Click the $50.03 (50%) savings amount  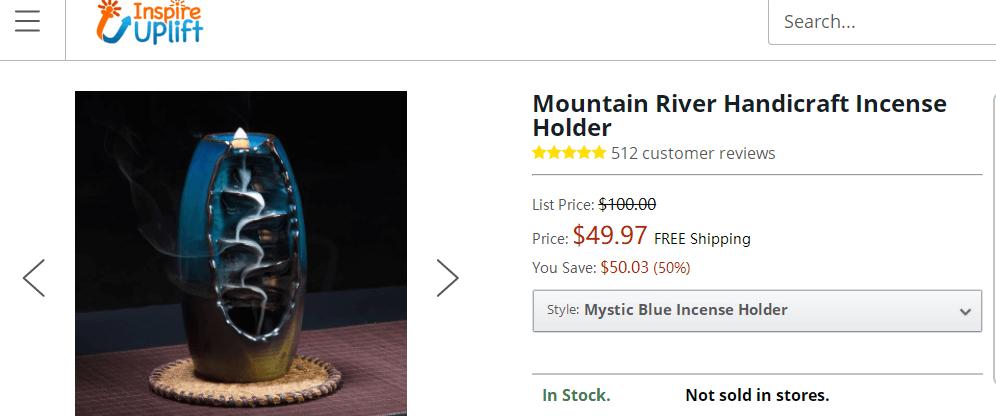(645, 267)
